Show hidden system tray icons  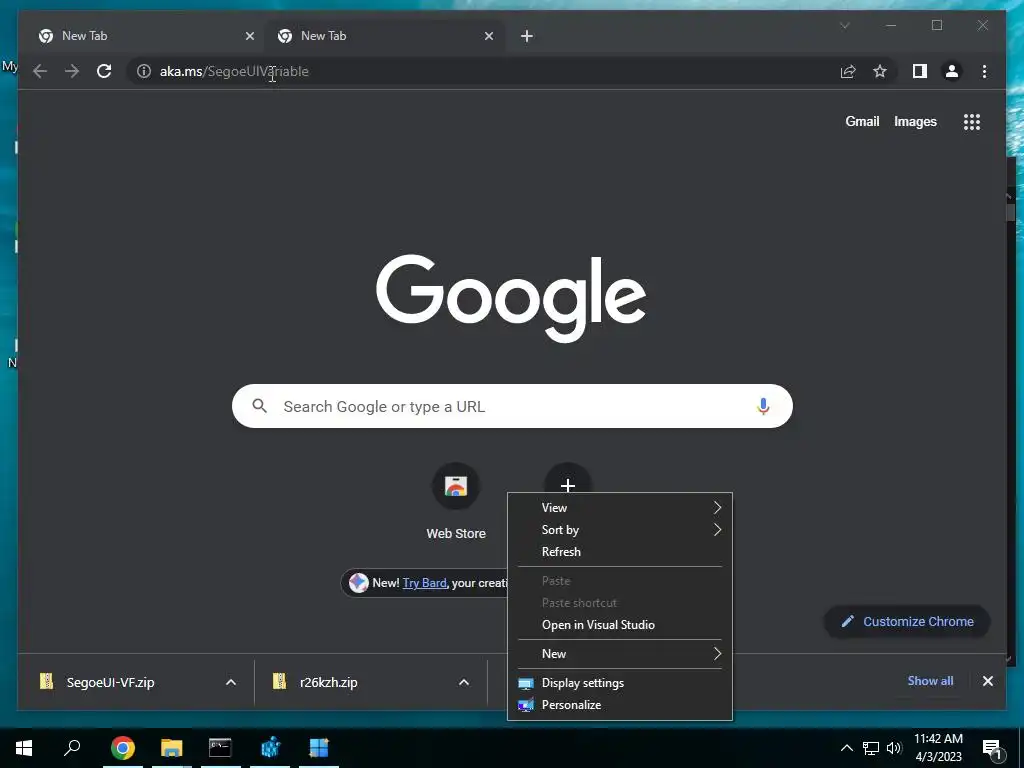846,748
